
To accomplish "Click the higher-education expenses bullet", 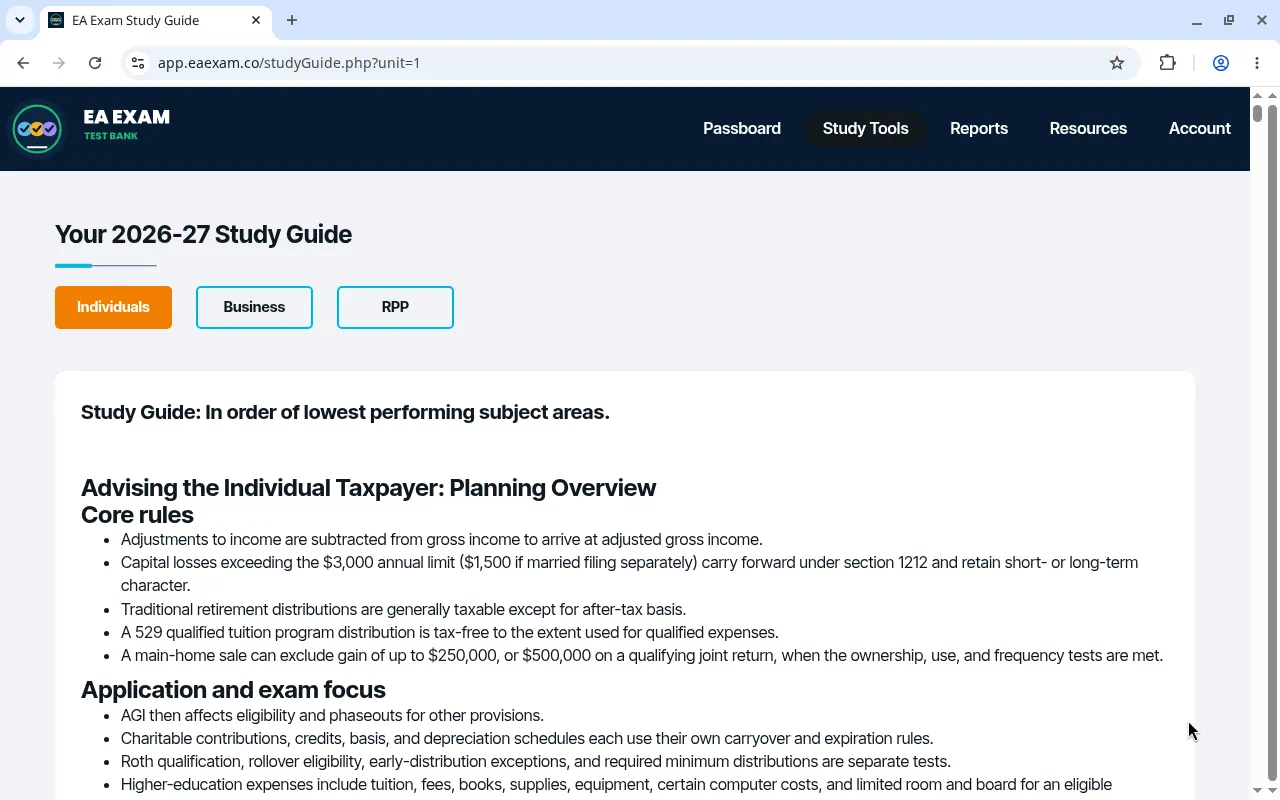I will (616, 785).
